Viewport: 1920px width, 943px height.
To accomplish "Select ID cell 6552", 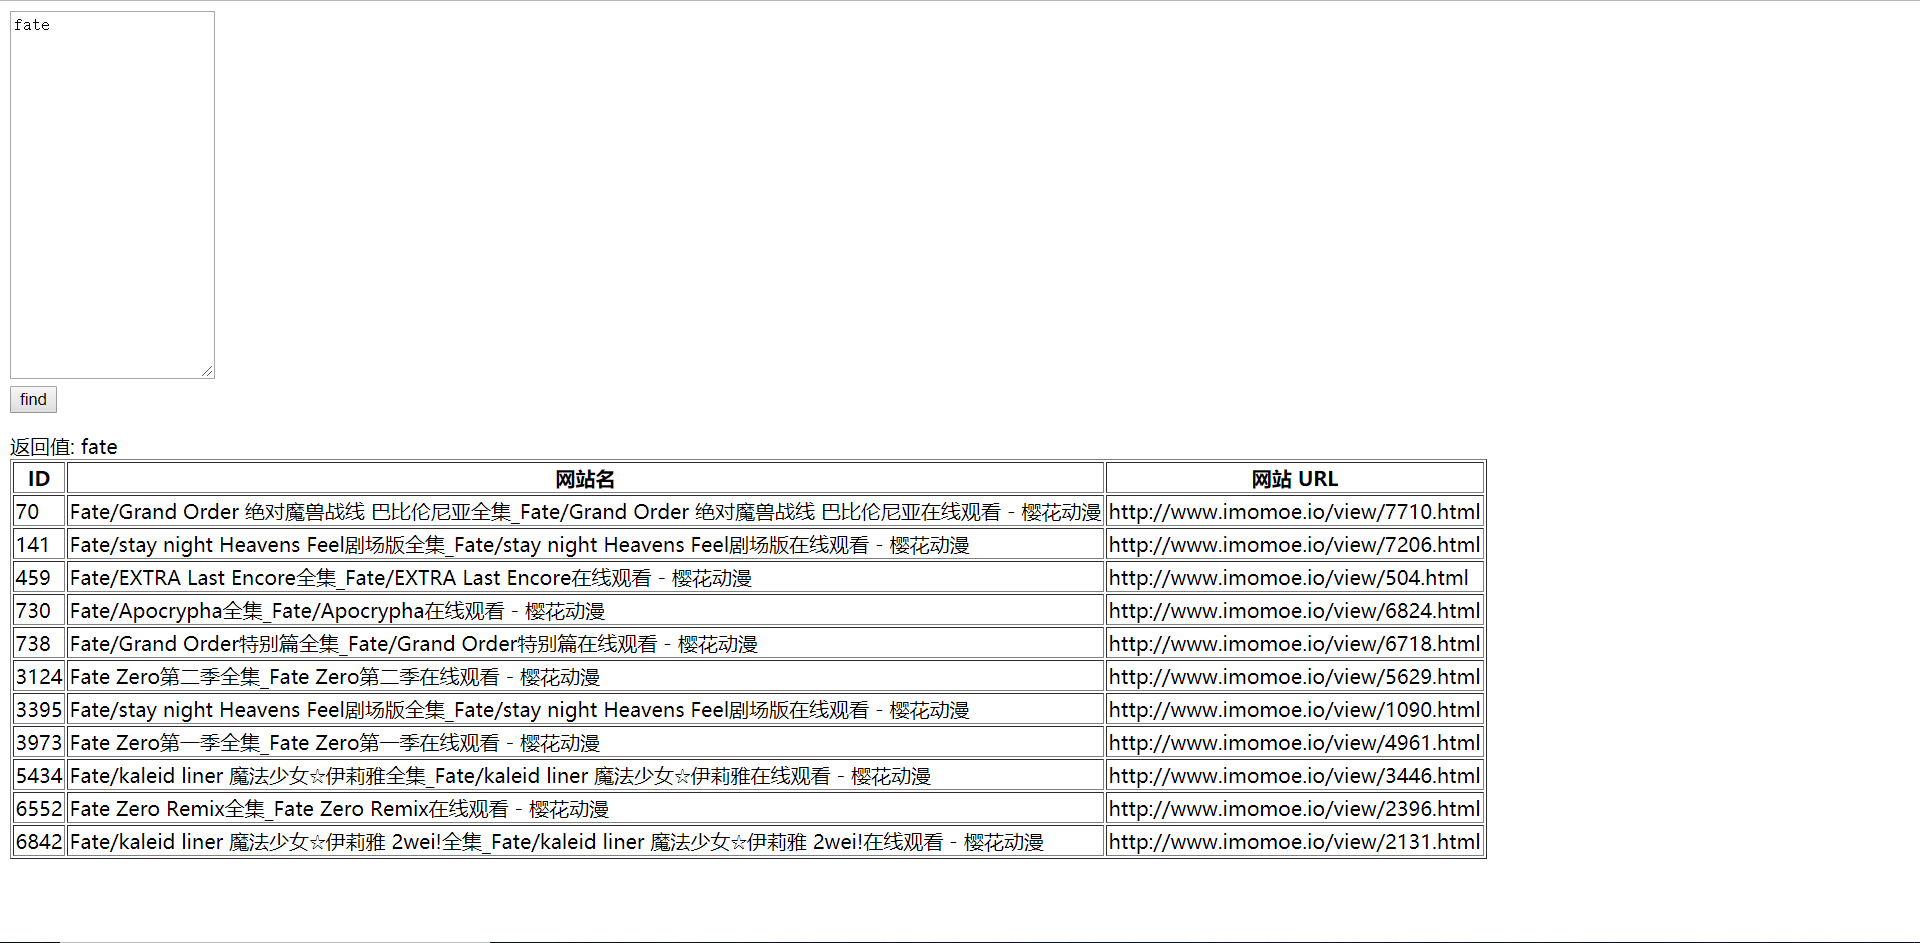I will [39, 809].
